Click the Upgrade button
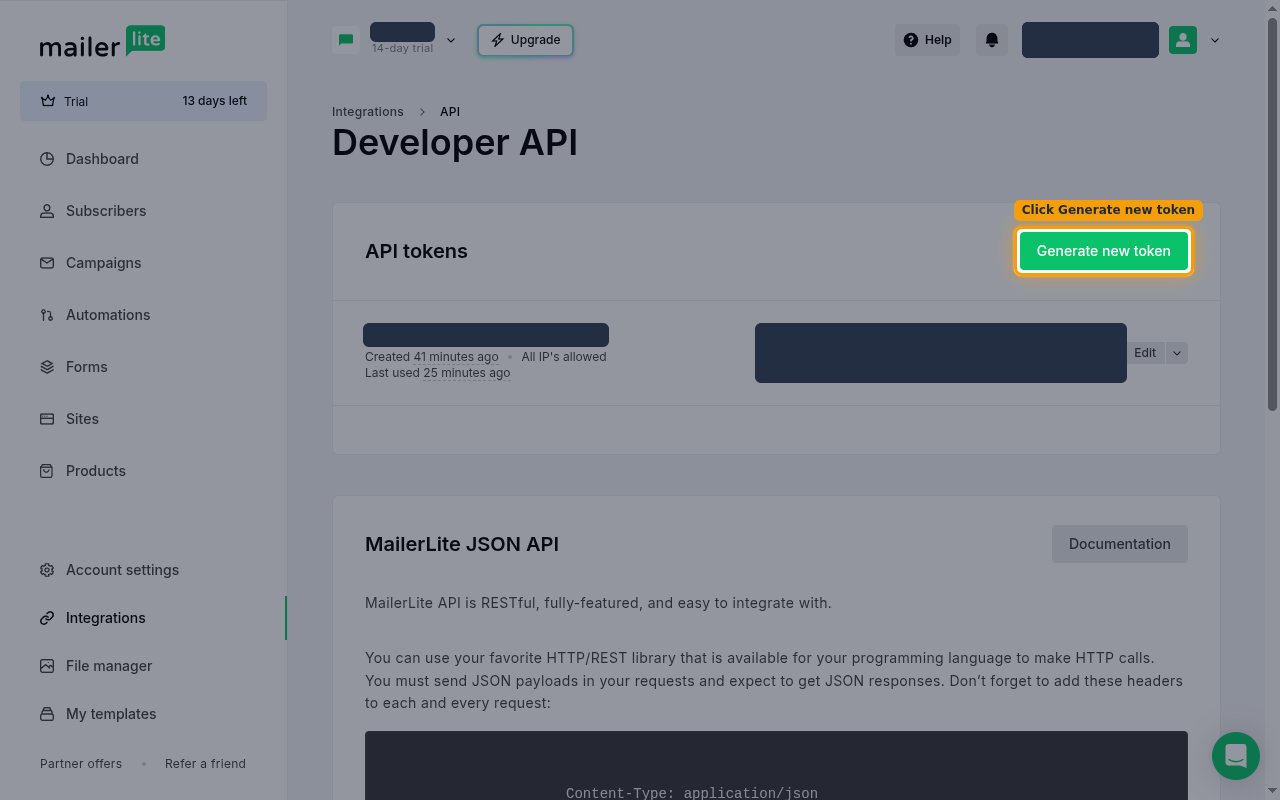 pyautogui.click(x=525, y=40)
